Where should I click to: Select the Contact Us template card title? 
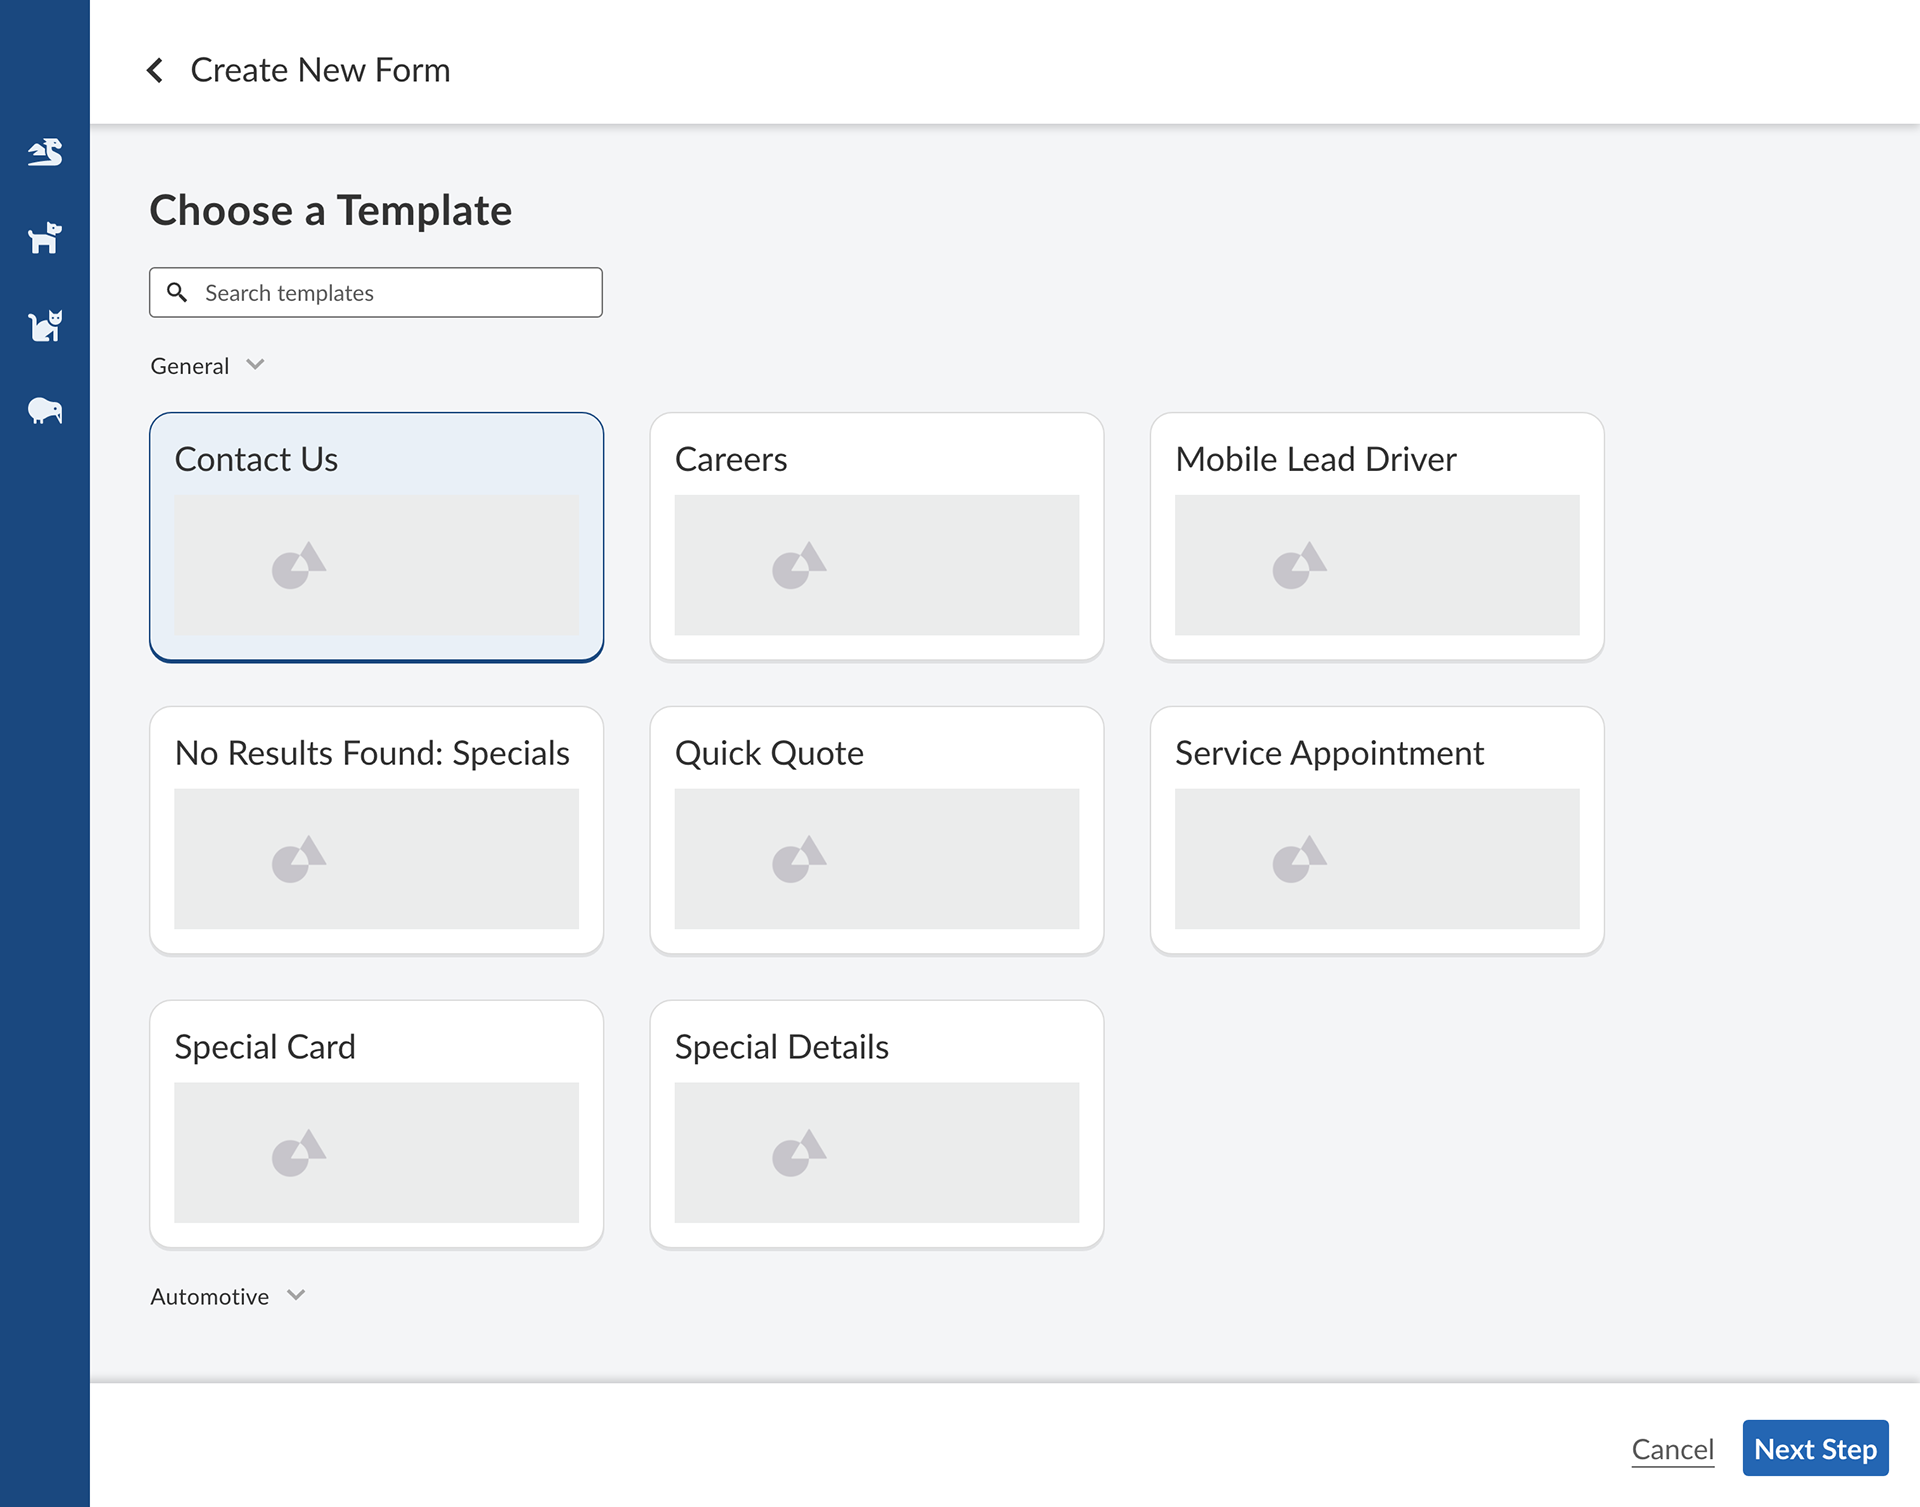[256, 459]
